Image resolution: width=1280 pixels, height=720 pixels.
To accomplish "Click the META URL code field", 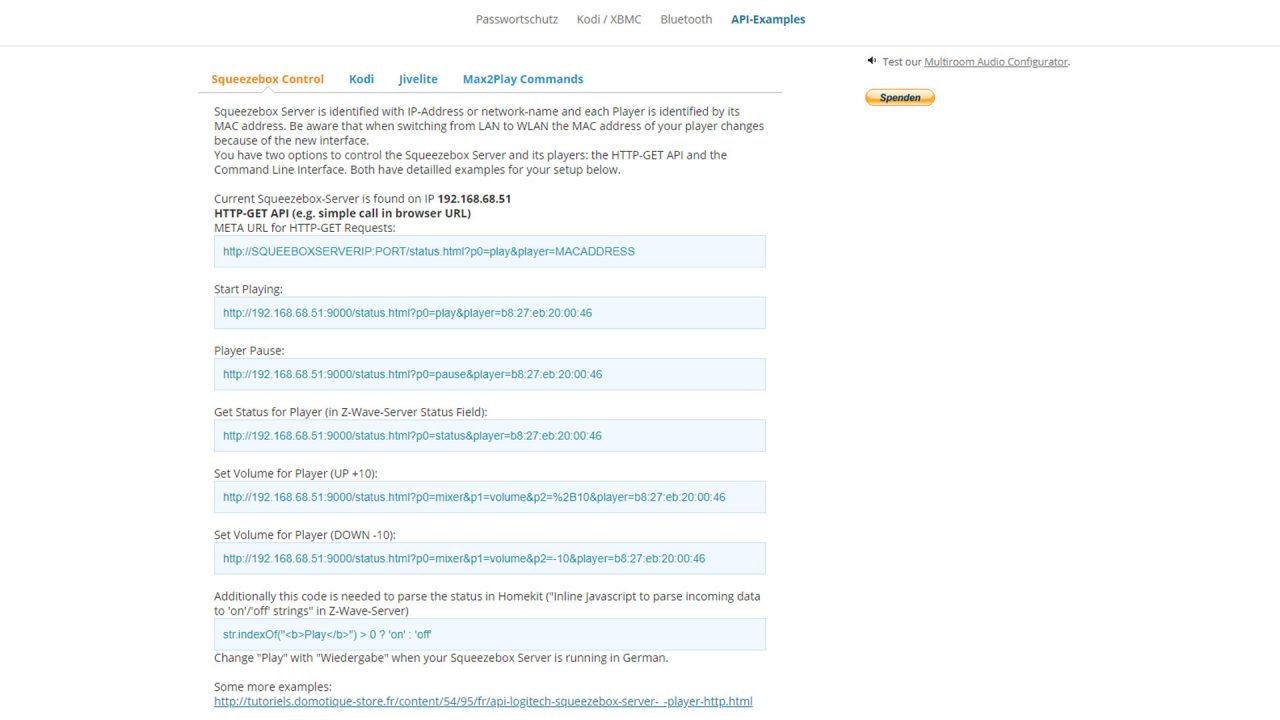I will point(489,251).
